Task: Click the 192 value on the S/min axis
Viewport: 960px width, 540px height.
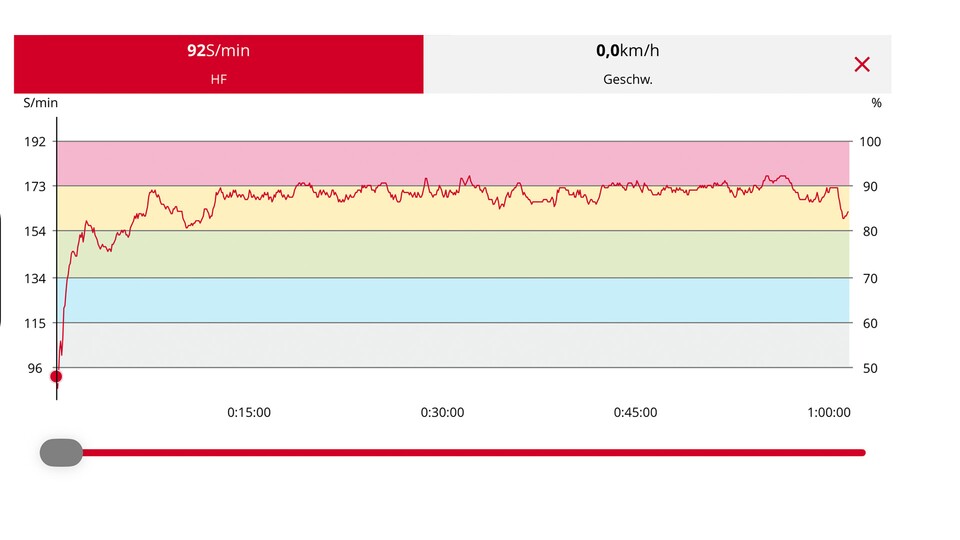Action: click(x=35, y=142)
